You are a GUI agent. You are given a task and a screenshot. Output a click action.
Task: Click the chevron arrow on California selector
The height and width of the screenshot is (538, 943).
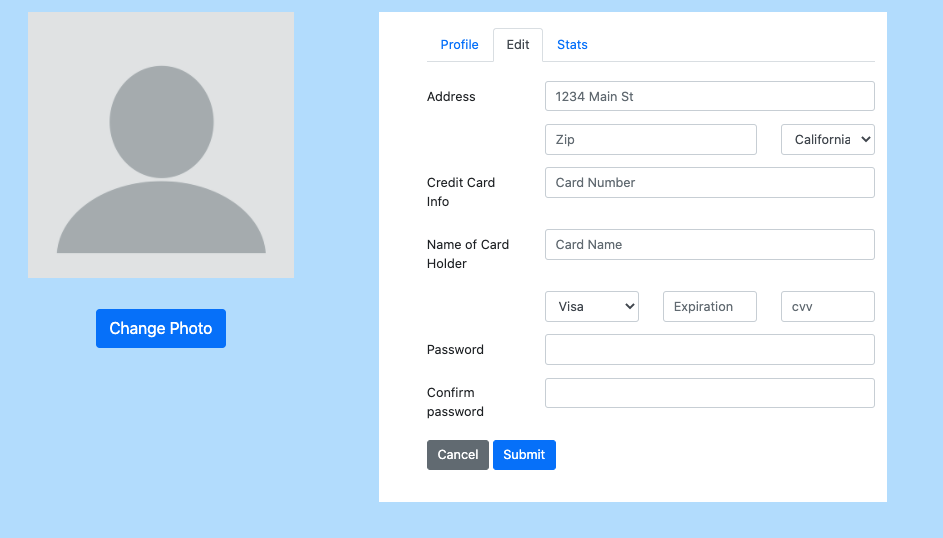[865, 139]
